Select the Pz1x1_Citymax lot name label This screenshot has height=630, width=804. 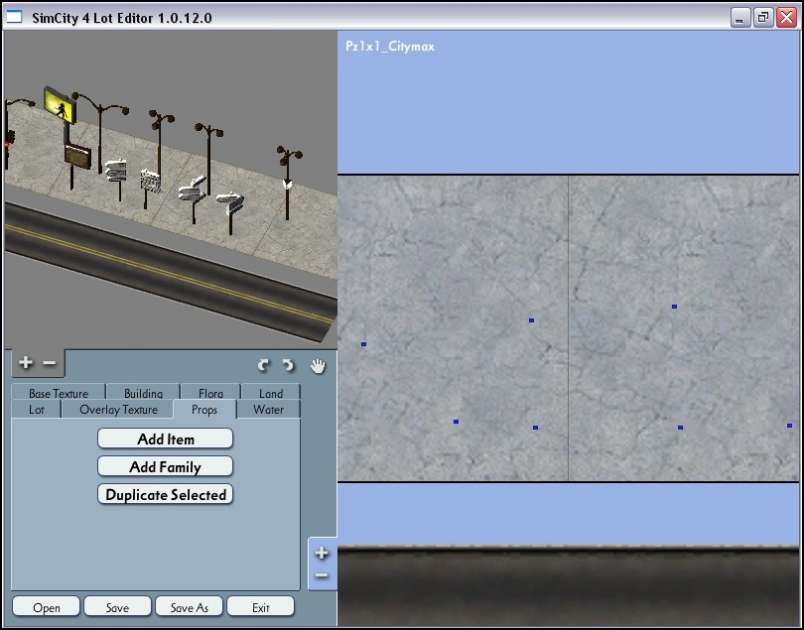click(390, 47)
